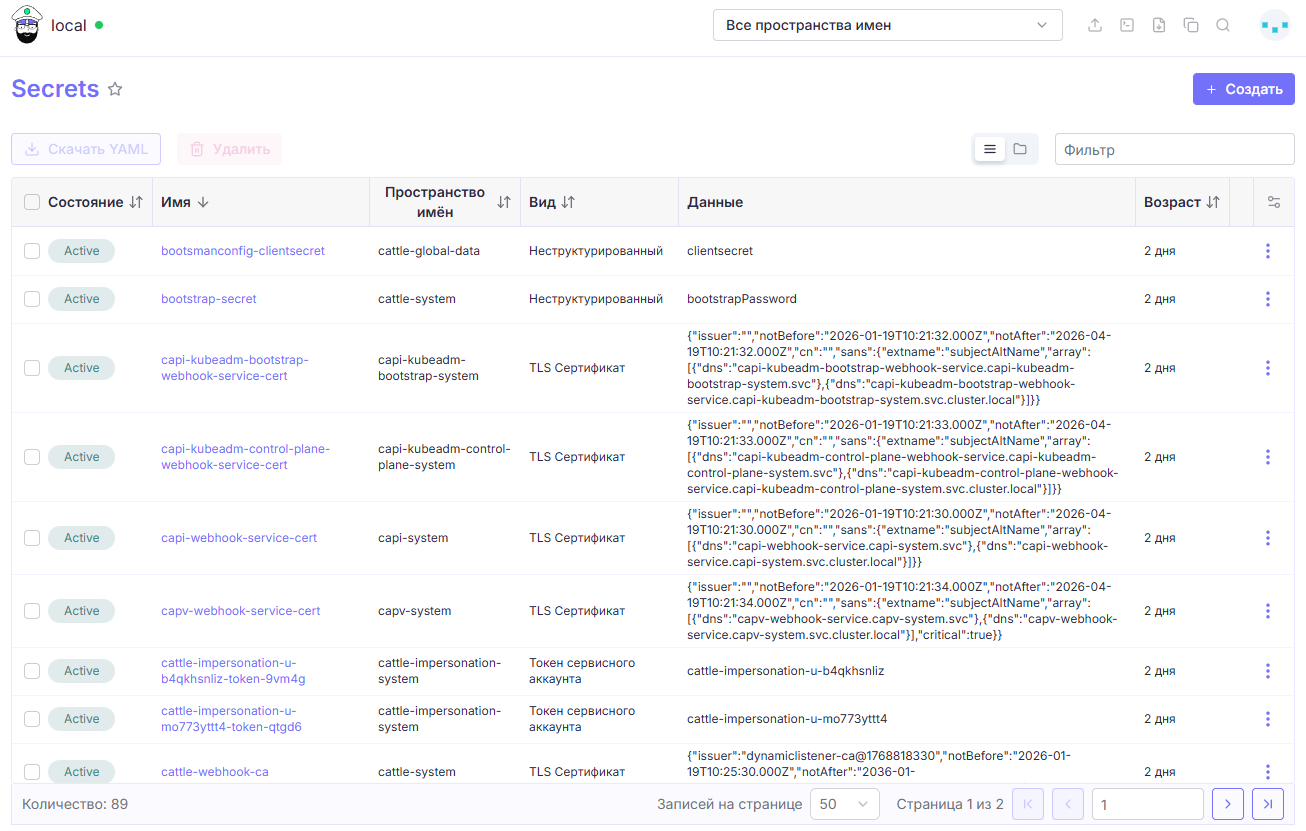Open row actions for bootsmanconfig-clientsecret
The height and width of the screenshot is (831, 1306).
[1268, 251]
